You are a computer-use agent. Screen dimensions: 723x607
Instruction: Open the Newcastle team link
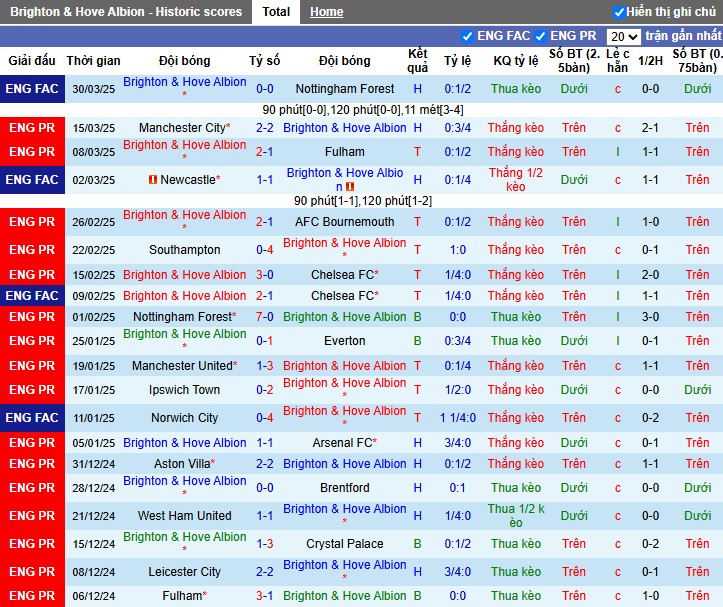[x=188, y=179]
